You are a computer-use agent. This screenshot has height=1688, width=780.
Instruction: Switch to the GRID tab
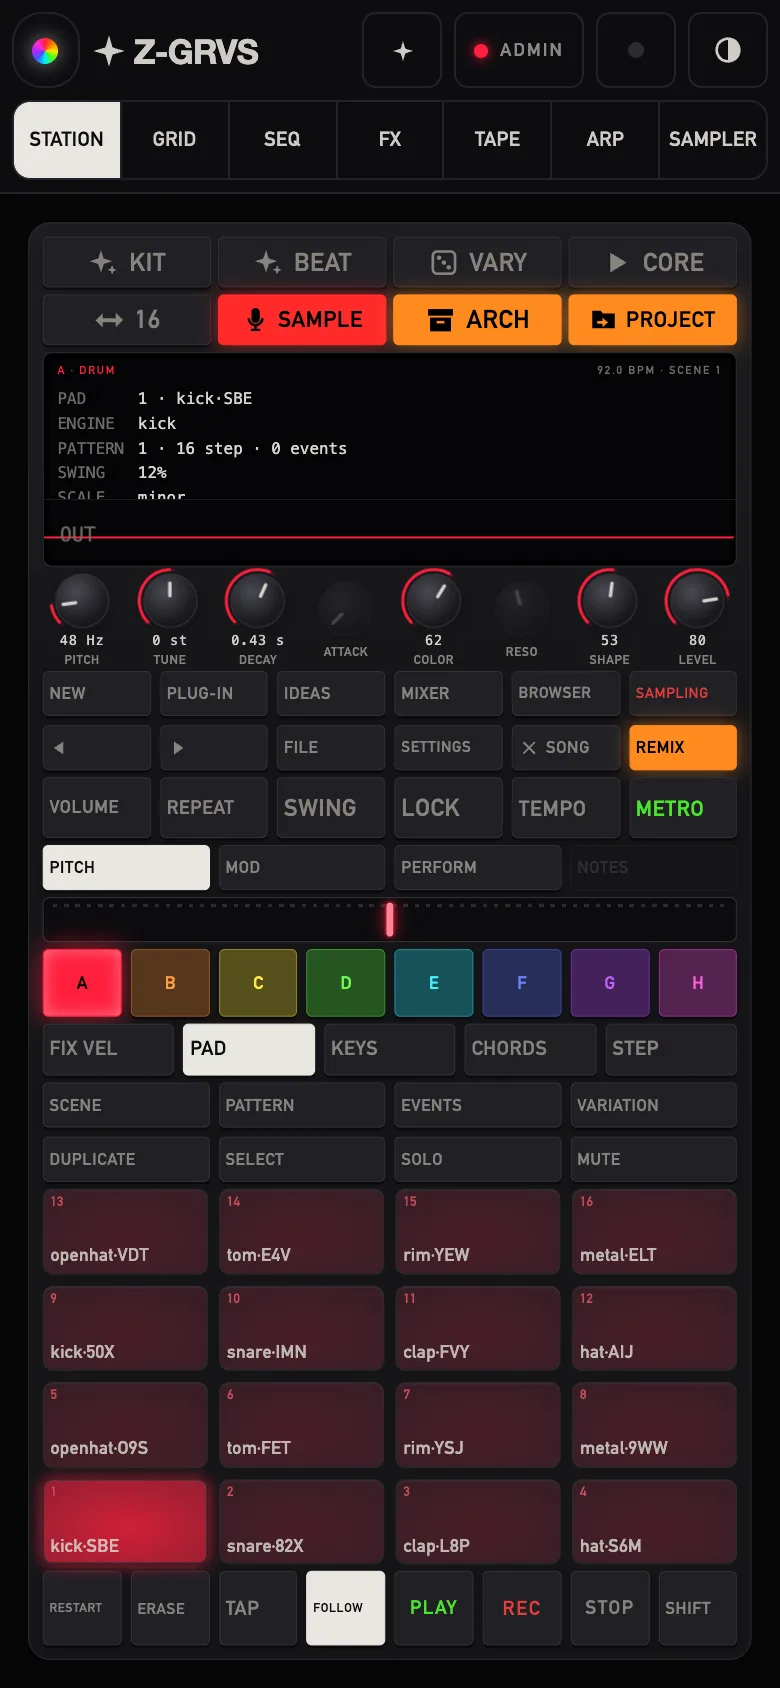click(174, 139)
